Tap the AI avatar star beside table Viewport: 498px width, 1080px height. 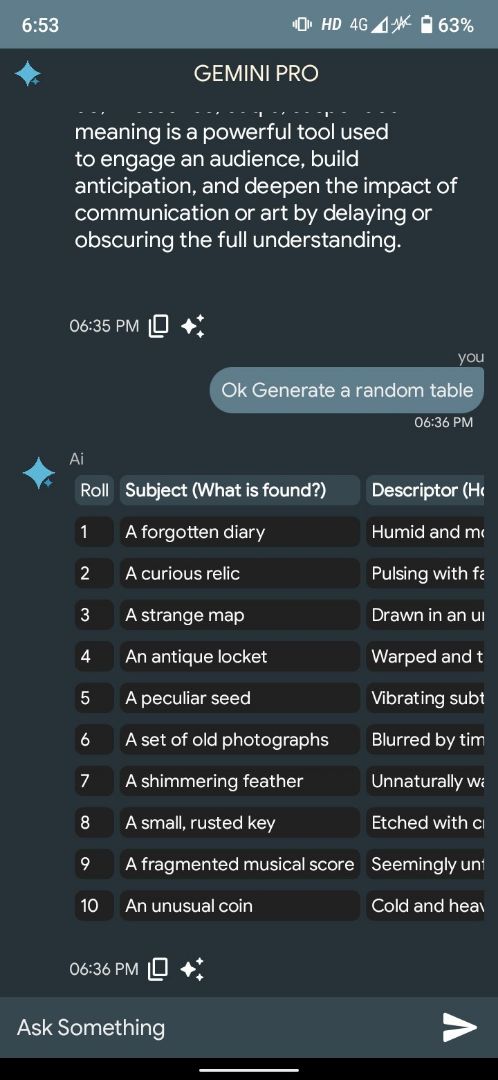click(x=39, y=473)
